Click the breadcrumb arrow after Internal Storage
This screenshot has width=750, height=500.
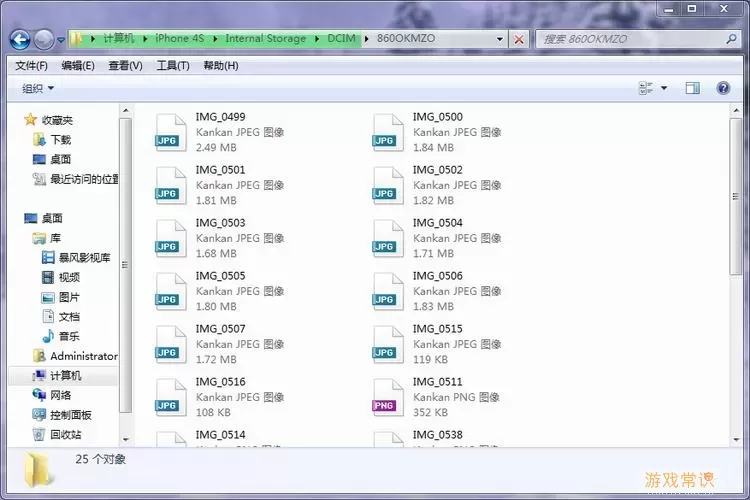(317, 39)
